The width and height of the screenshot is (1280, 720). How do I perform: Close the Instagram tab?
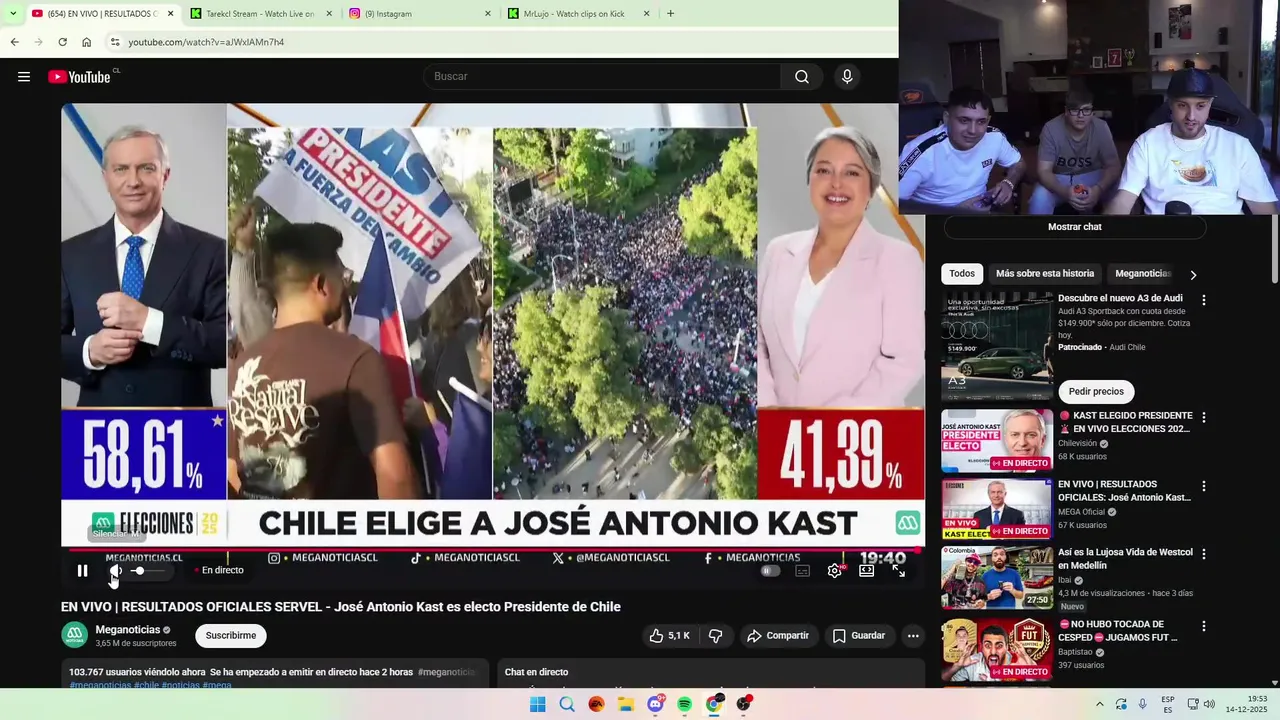488,14
